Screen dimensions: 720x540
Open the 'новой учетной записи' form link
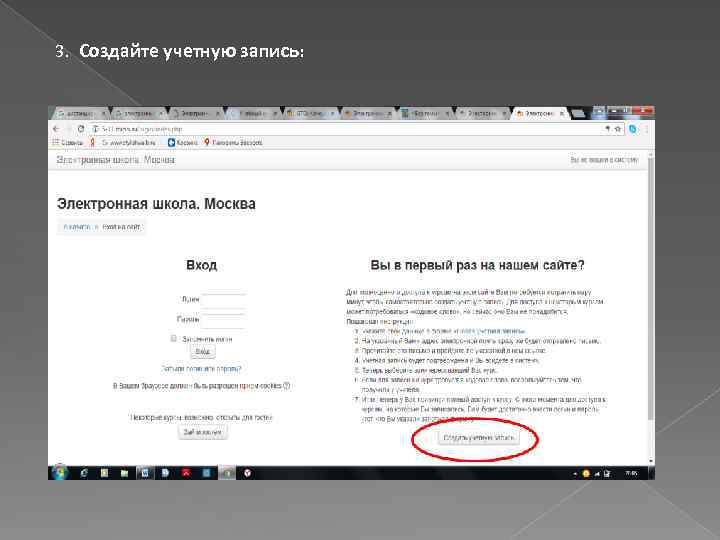(490, 331)
